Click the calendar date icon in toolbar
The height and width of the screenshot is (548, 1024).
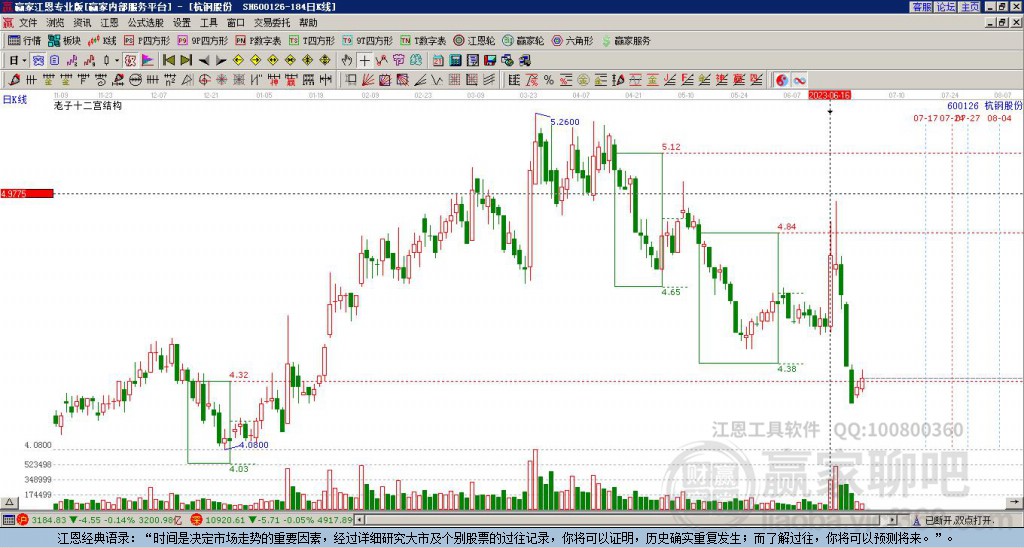pos(438,61)
